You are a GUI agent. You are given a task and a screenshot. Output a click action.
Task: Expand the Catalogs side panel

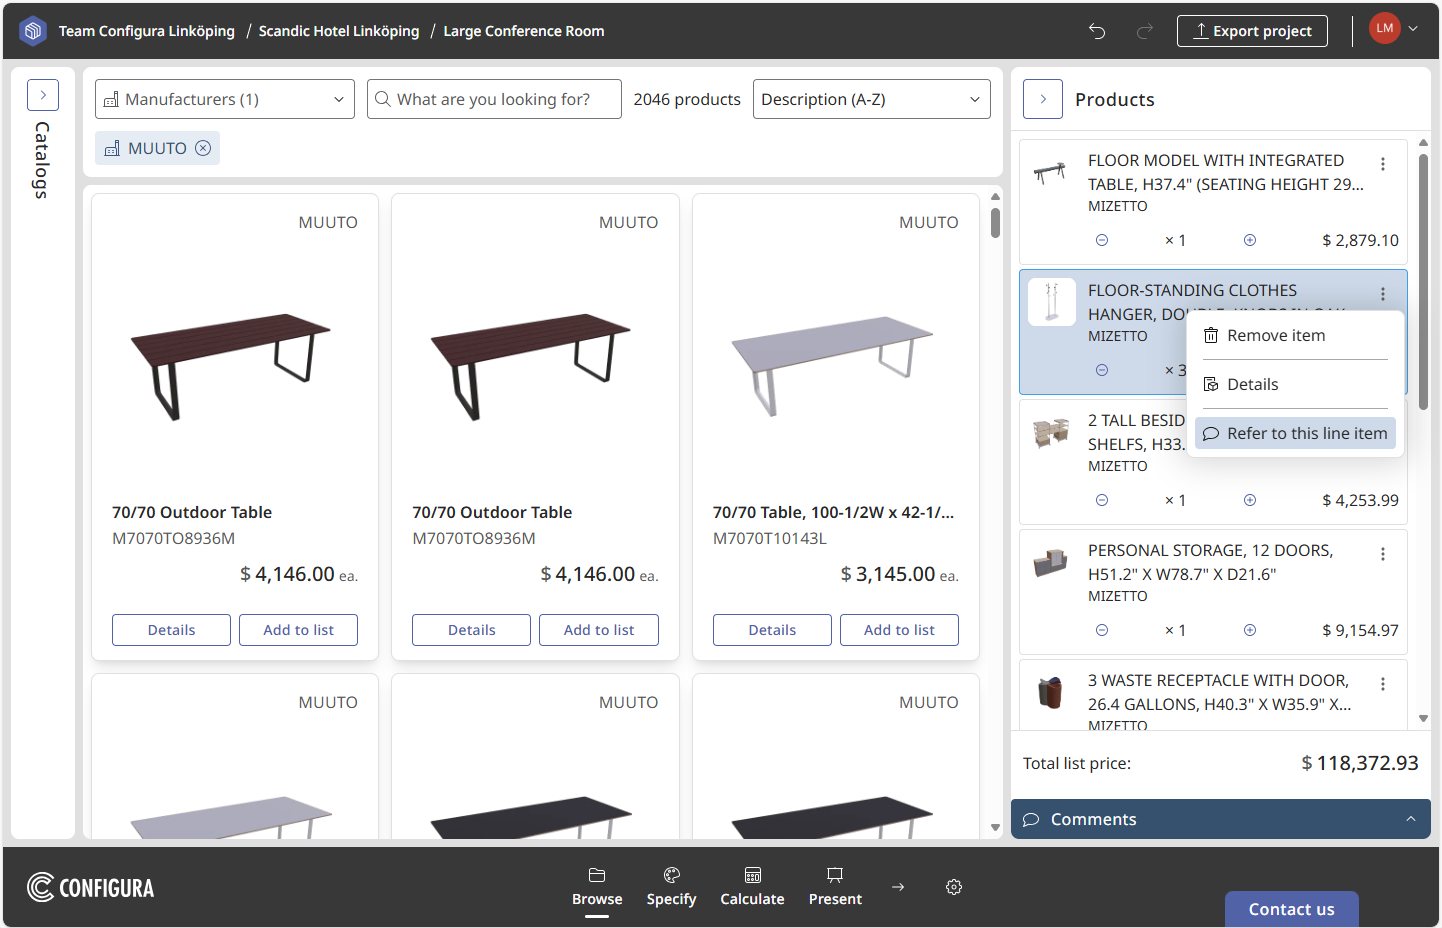pos(43,95)
